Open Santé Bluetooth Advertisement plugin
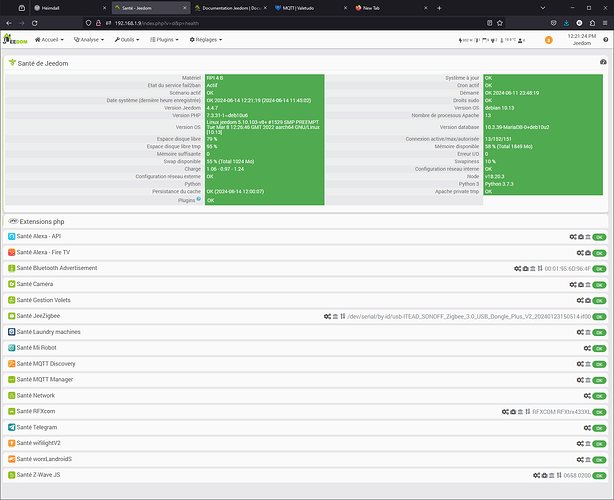 click(57, 268)
